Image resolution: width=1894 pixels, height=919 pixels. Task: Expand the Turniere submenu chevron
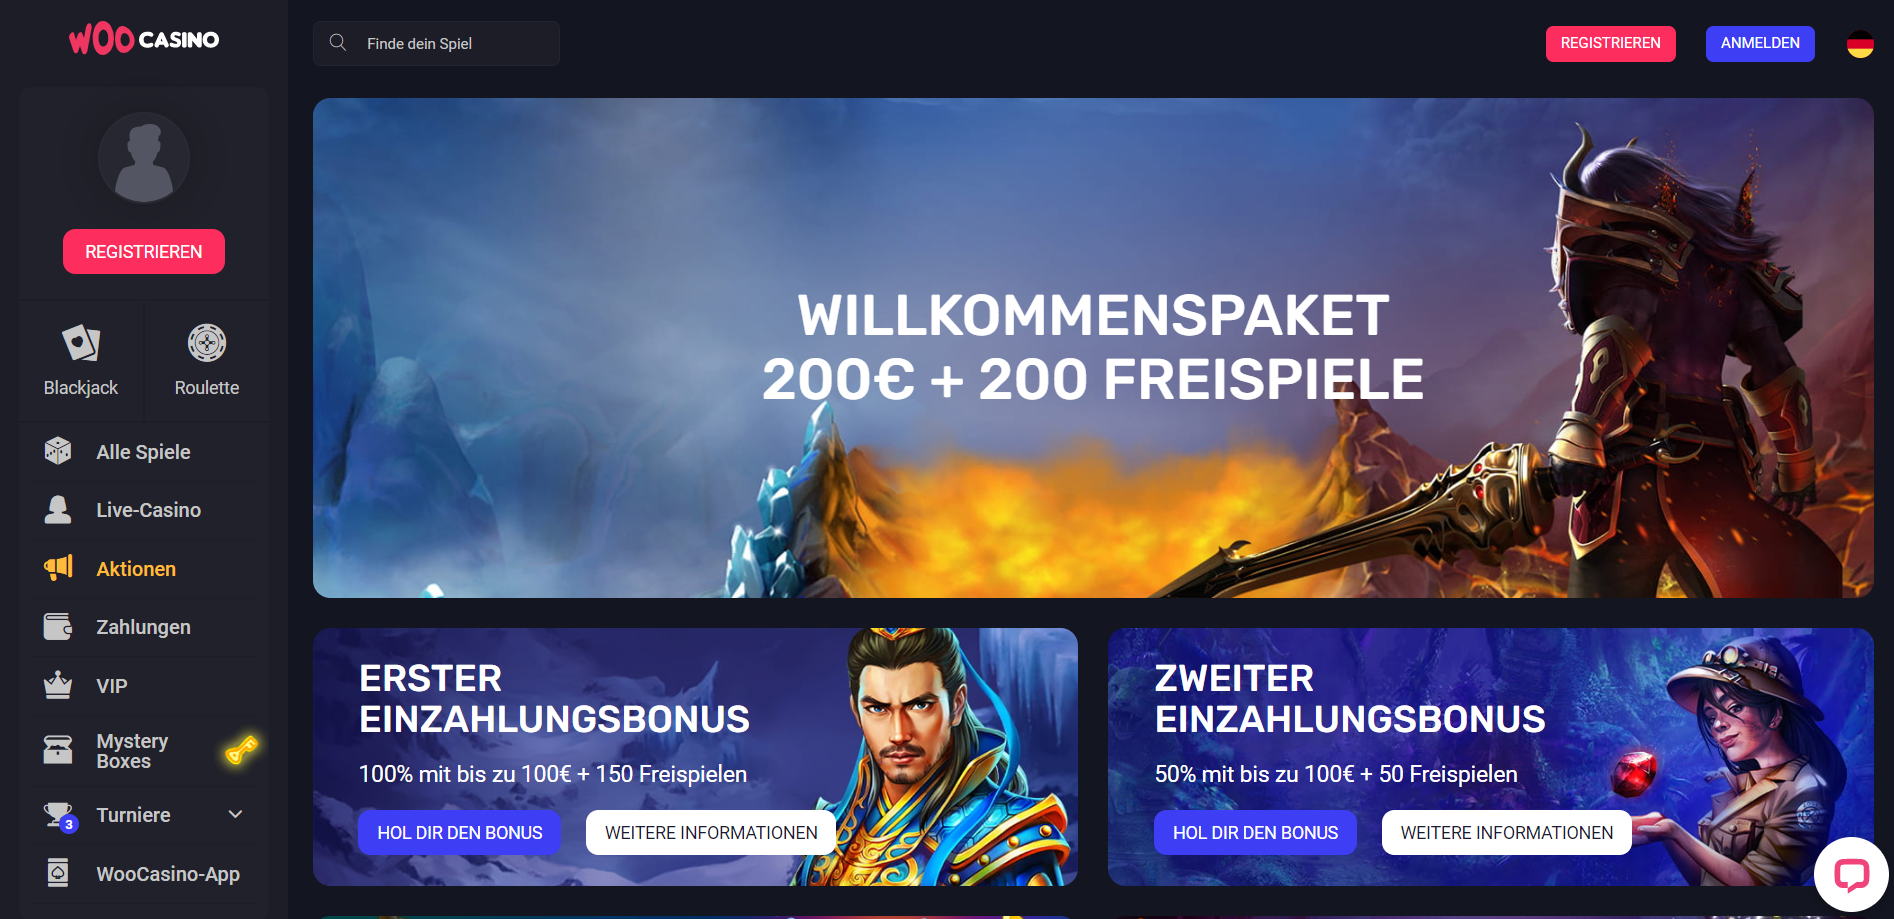coord(236,814)
